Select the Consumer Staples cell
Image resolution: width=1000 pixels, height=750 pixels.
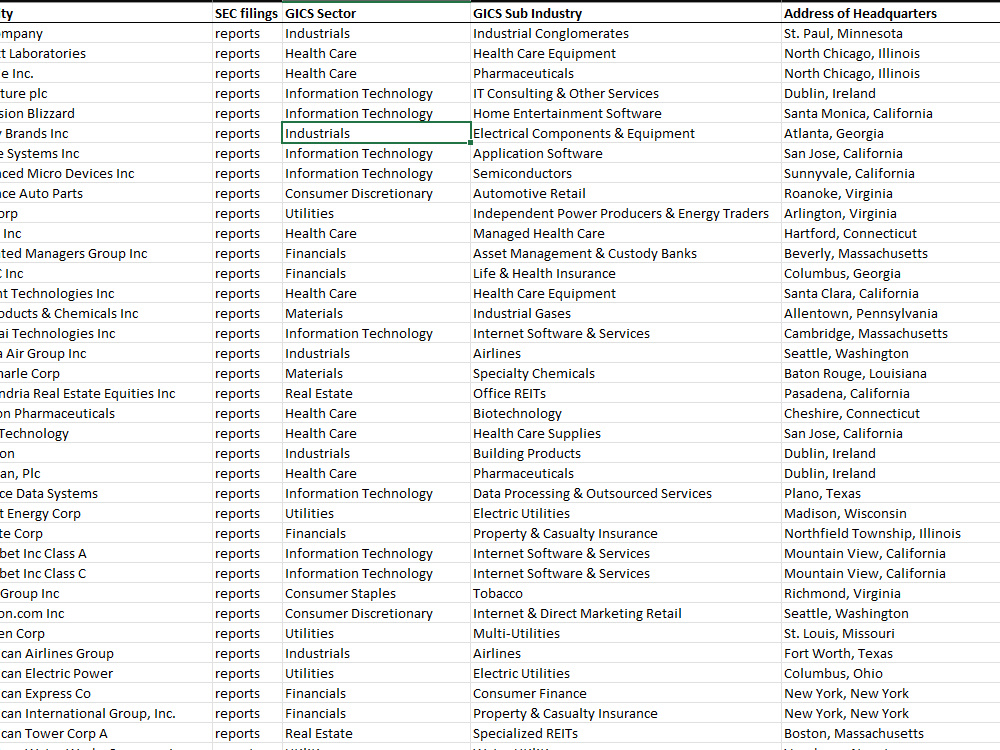(x=376, y=593)
